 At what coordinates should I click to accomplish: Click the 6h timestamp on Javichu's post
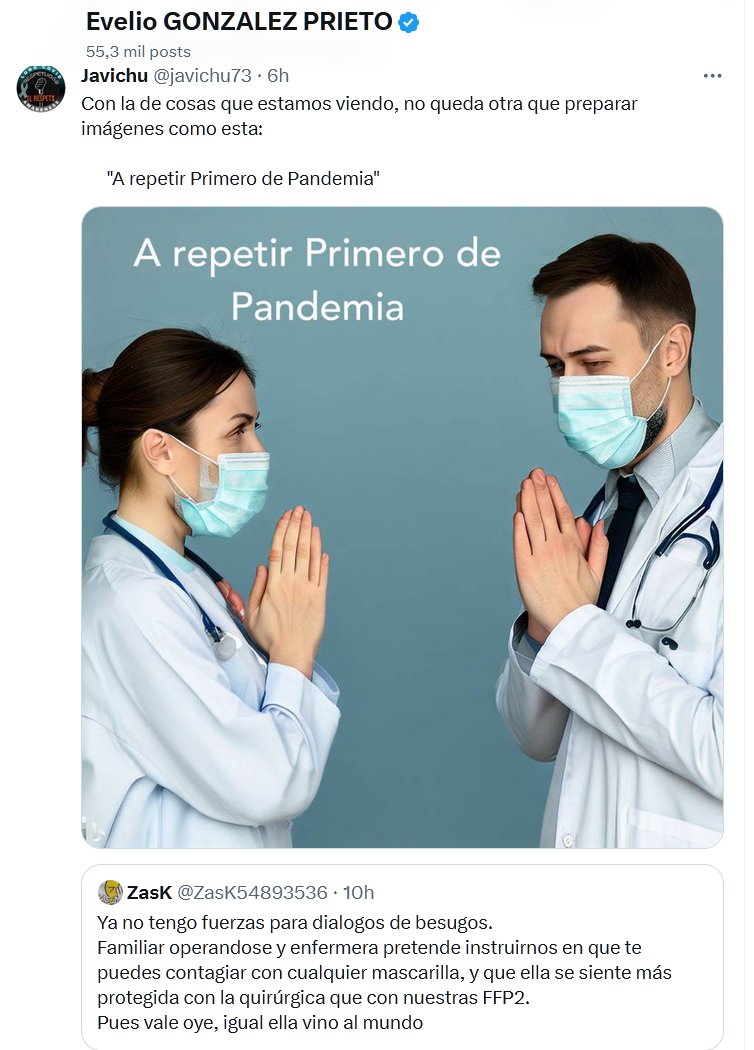(x=278, y=76)
